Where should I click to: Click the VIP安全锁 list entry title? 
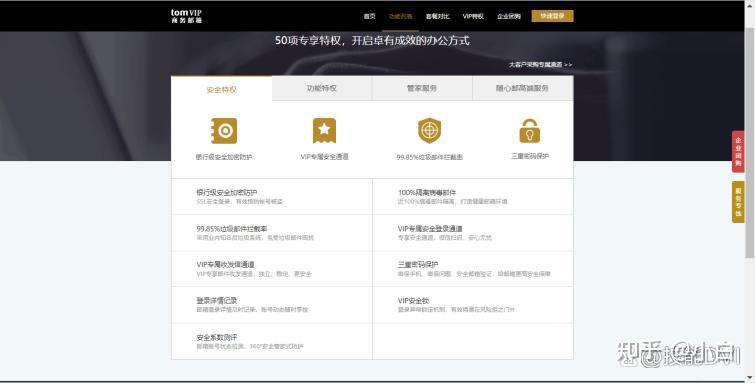coord(413,301)
